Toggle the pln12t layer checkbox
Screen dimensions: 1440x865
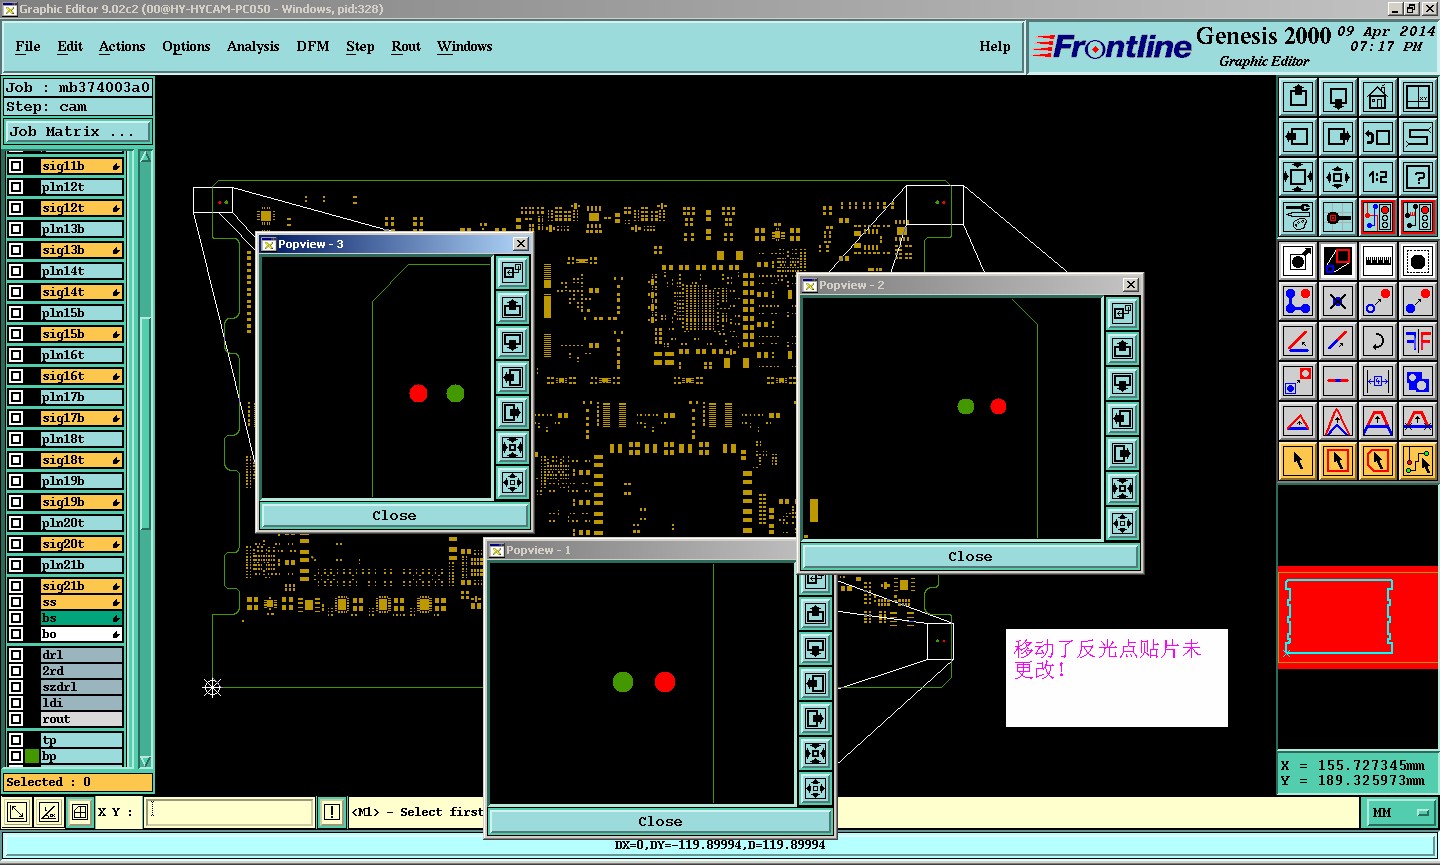[16, 187]
